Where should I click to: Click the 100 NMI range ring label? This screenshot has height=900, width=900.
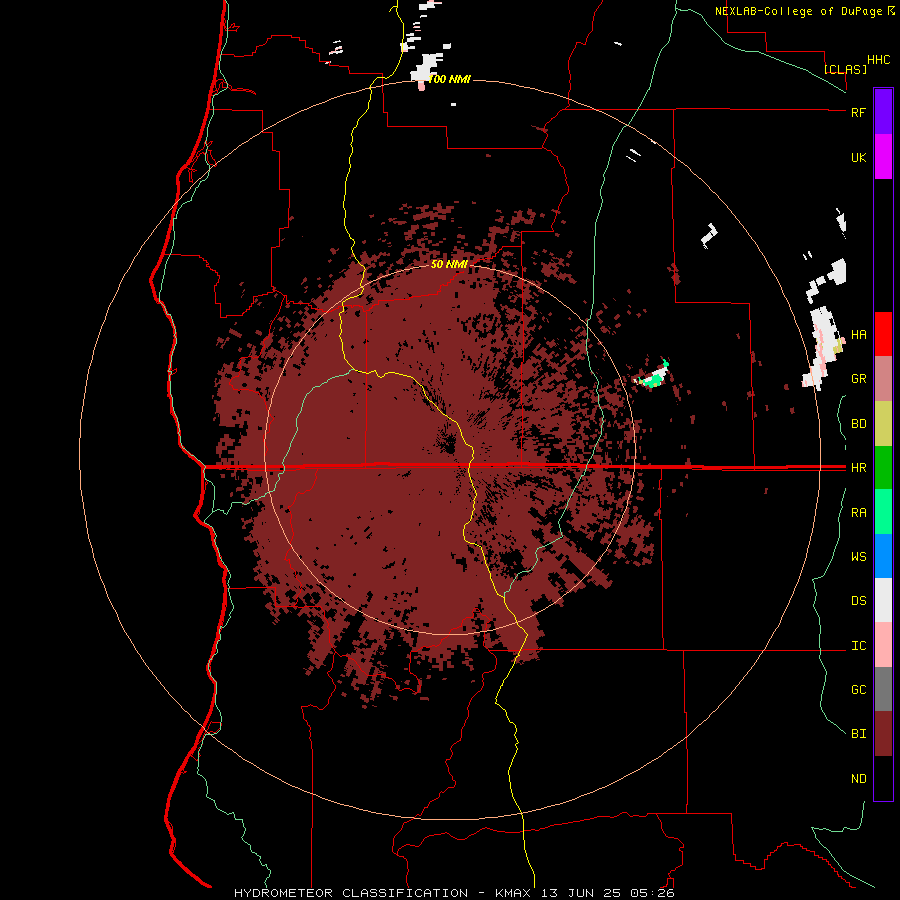[449, 79]
